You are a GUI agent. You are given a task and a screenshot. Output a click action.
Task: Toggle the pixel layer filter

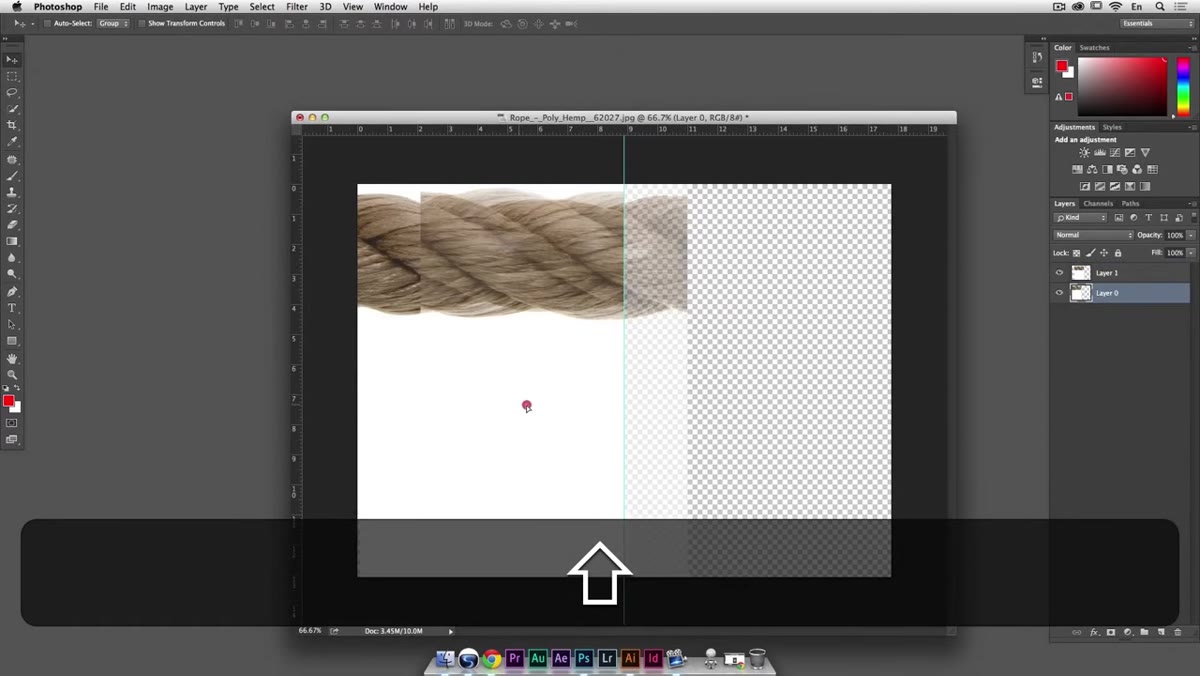point(1119,218)
